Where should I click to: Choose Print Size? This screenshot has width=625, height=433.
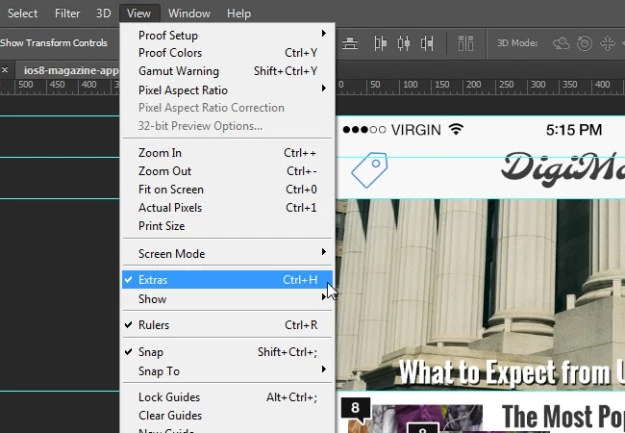227,226
